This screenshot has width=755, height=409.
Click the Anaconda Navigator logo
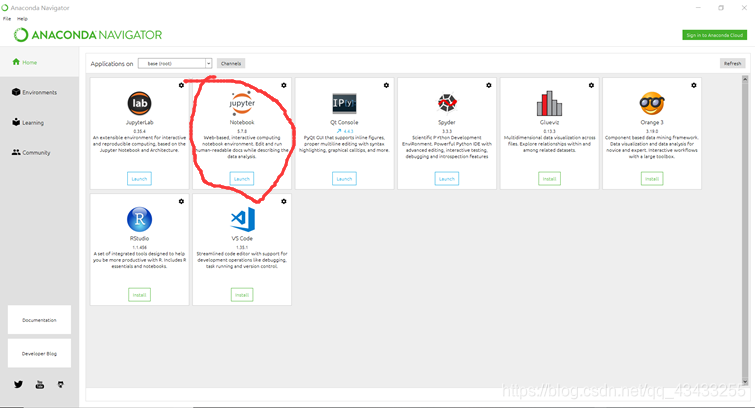(88, 35)
